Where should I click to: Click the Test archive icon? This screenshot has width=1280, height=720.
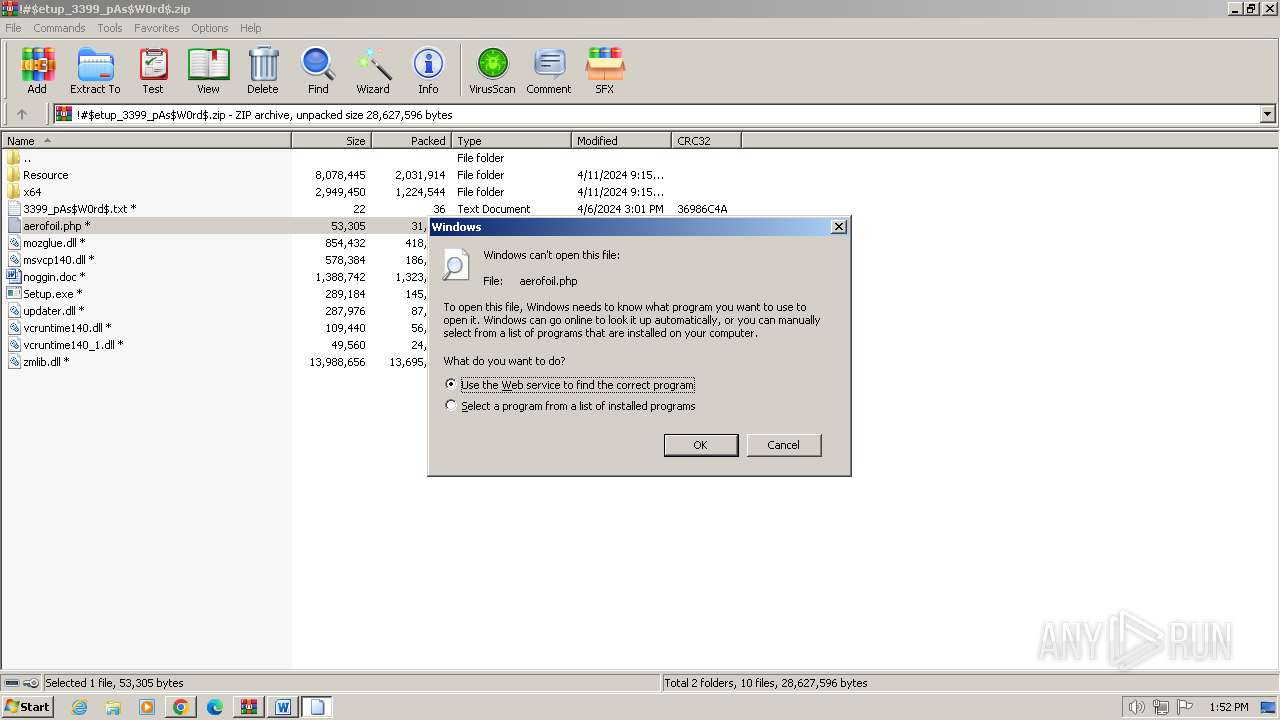click(x=152, y=71)
